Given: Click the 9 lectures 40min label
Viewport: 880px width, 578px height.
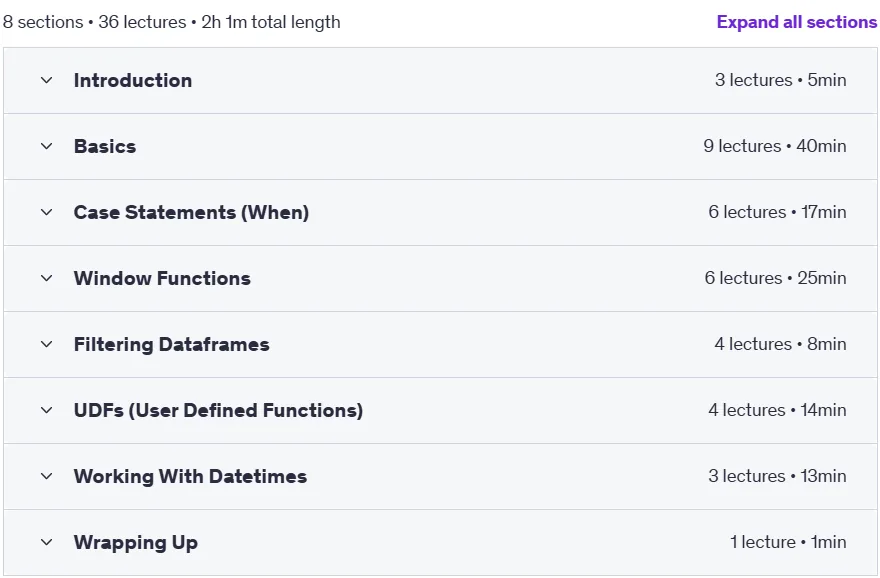Looking at the screenshot, I should (x=774, y=146).
